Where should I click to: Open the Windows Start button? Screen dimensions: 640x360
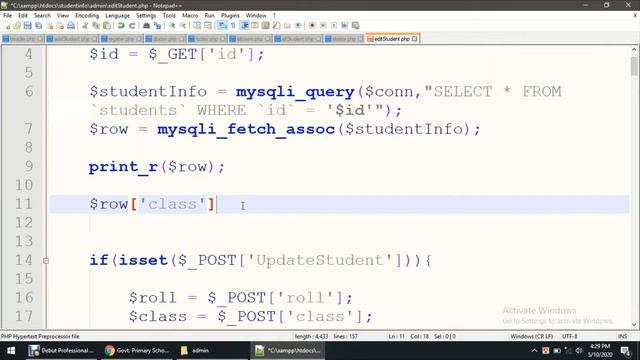(x=11, y=351)
